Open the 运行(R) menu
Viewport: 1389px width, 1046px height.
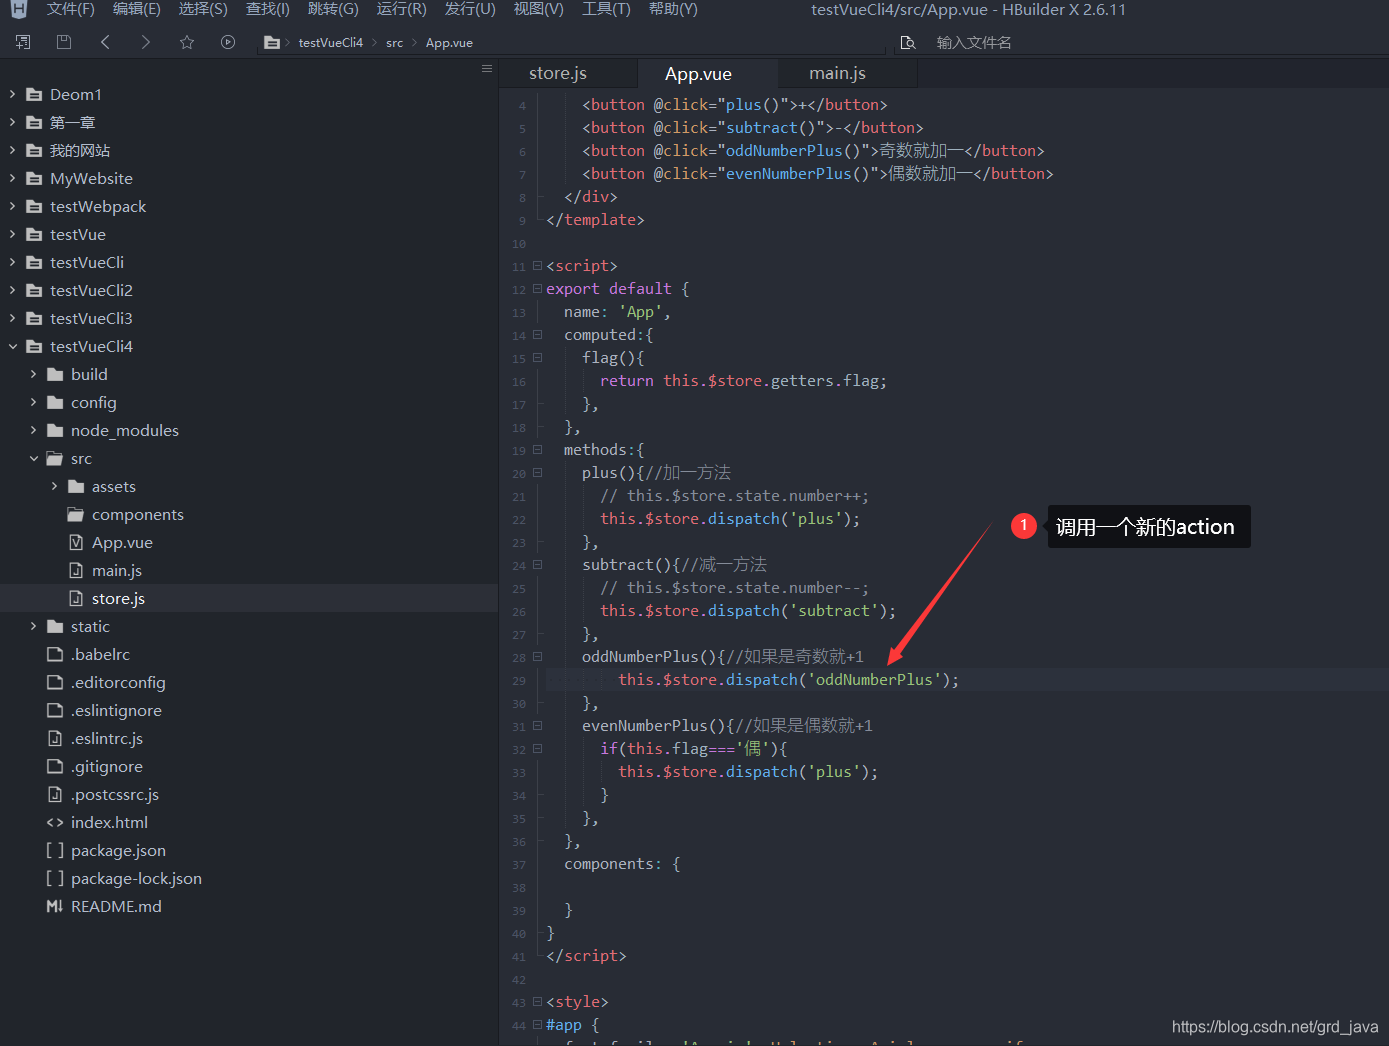pos(401,9)
